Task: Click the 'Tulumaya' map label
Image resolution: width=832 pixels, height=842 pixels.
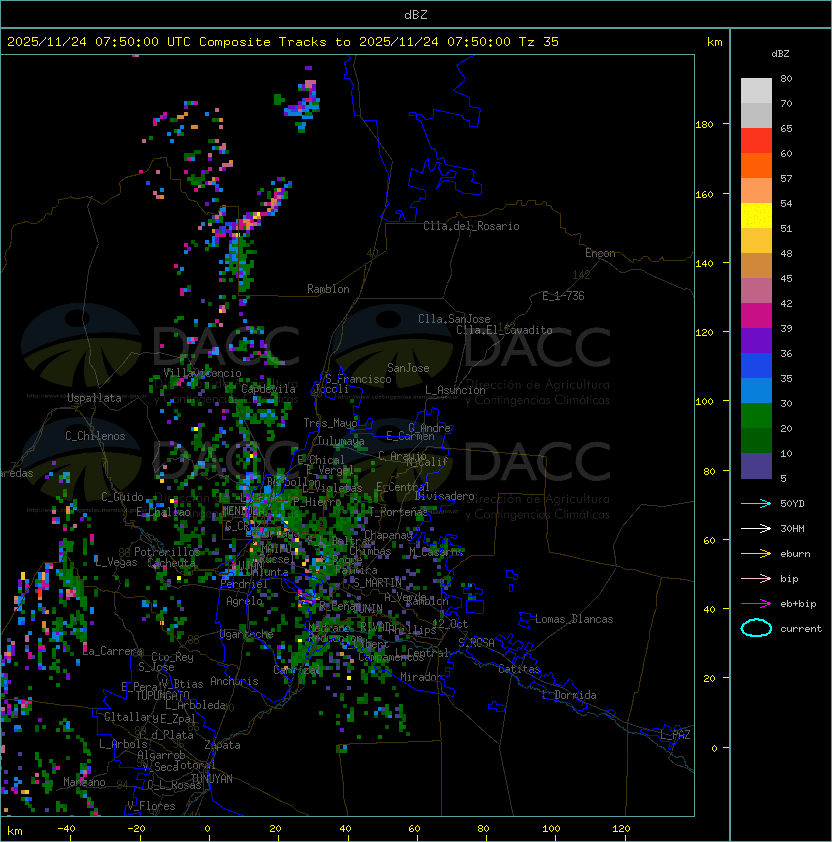Action: pyautogui.click(x=340, y=441)
